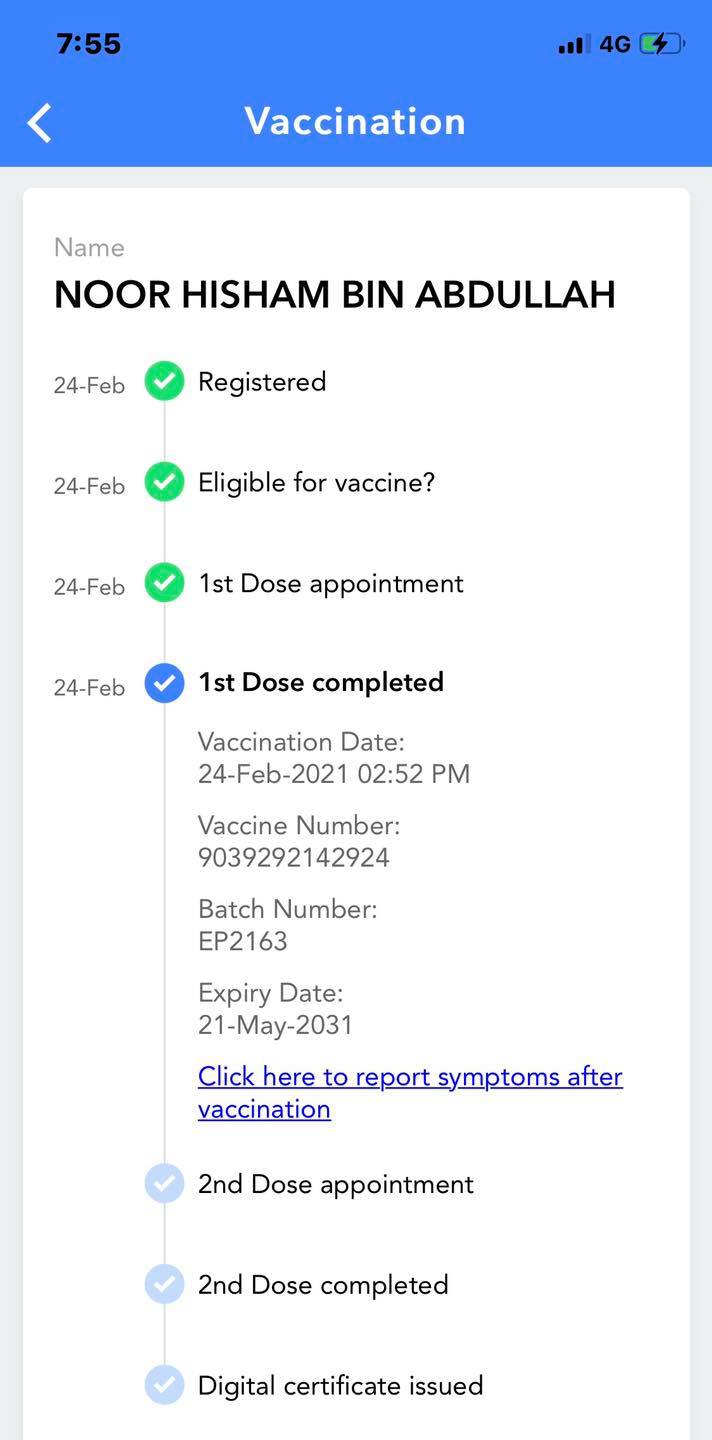The image size is (712, 1440).
Task: Open the '1st Dose appointment' step
Action: (x=330, y=583)
